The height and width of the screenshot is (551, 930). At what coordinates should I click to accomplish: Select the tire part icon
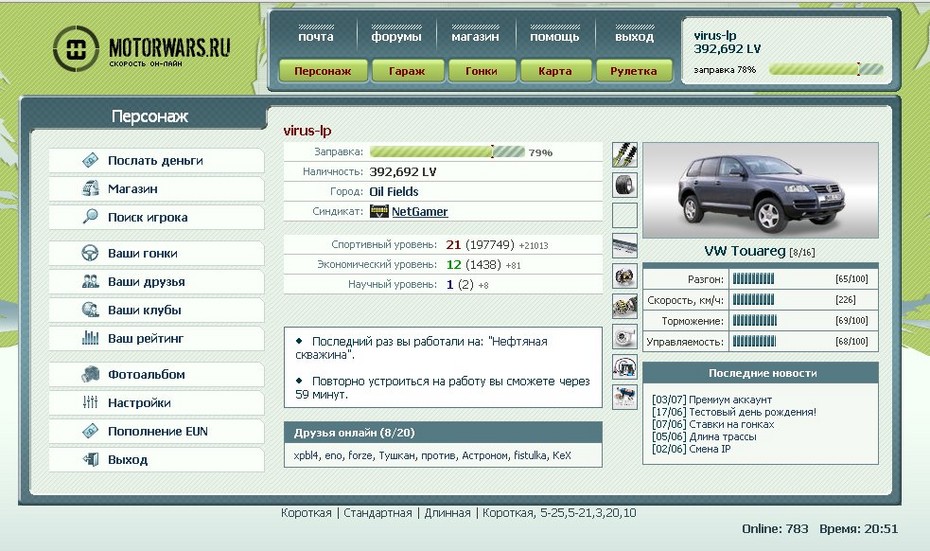point(625,185)
